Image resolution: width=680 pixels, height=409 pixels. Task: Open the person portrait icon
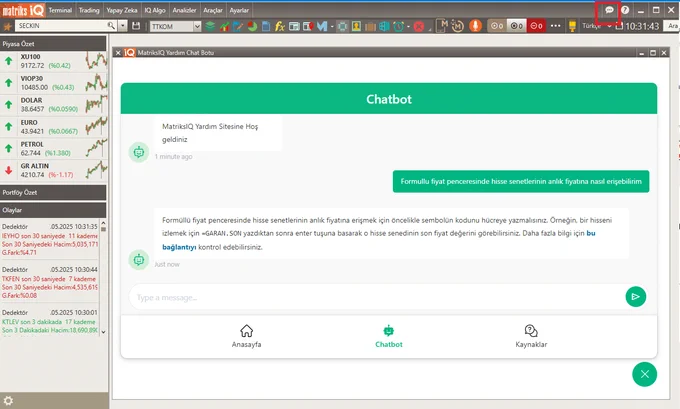[x=356, y=26]
